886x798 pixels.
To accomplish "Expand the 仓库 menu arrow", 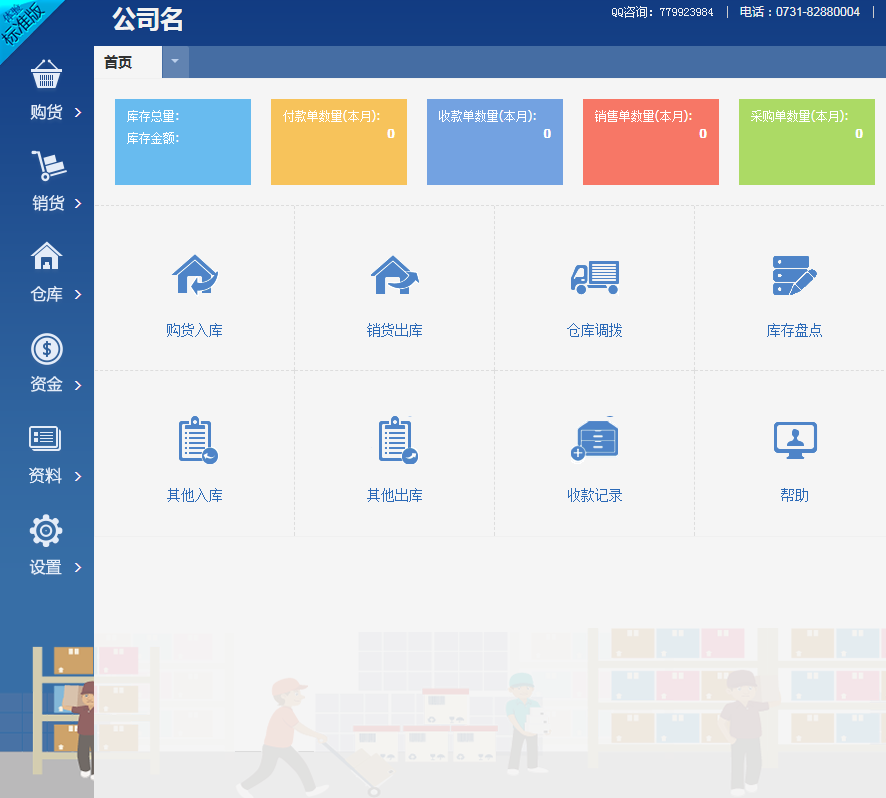I will pos(78,294).
